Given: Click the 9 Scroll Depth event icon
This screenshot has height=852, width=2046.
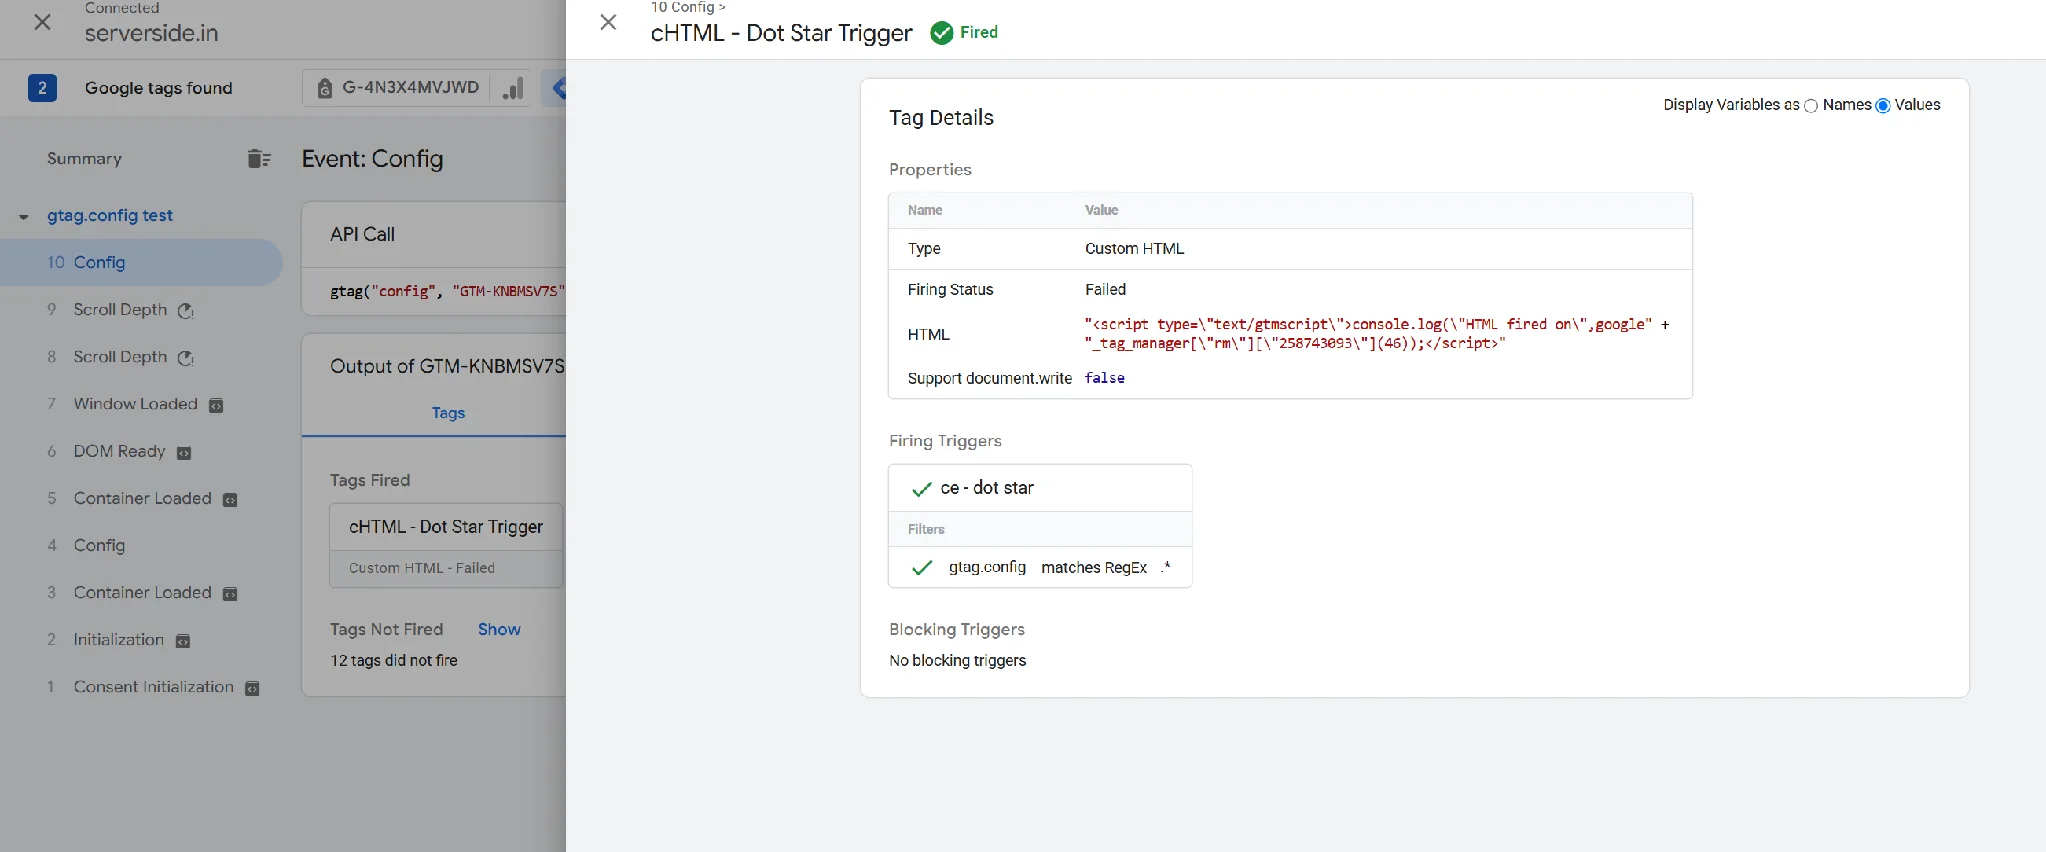Looking at the screenshot, I should 185,311.
